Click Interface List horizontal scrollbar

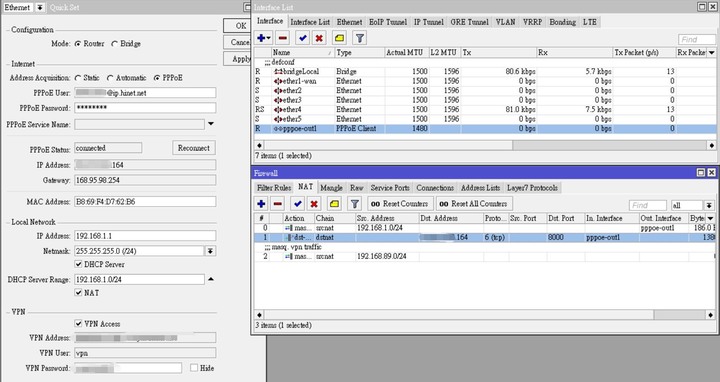point(483,145)
